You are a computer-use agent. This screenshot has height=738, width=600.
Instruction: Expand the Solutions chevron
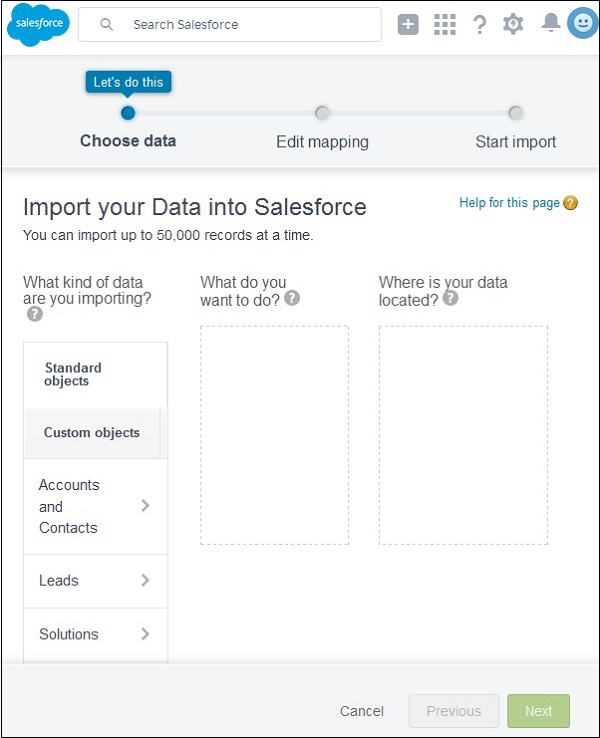point(145,634)
